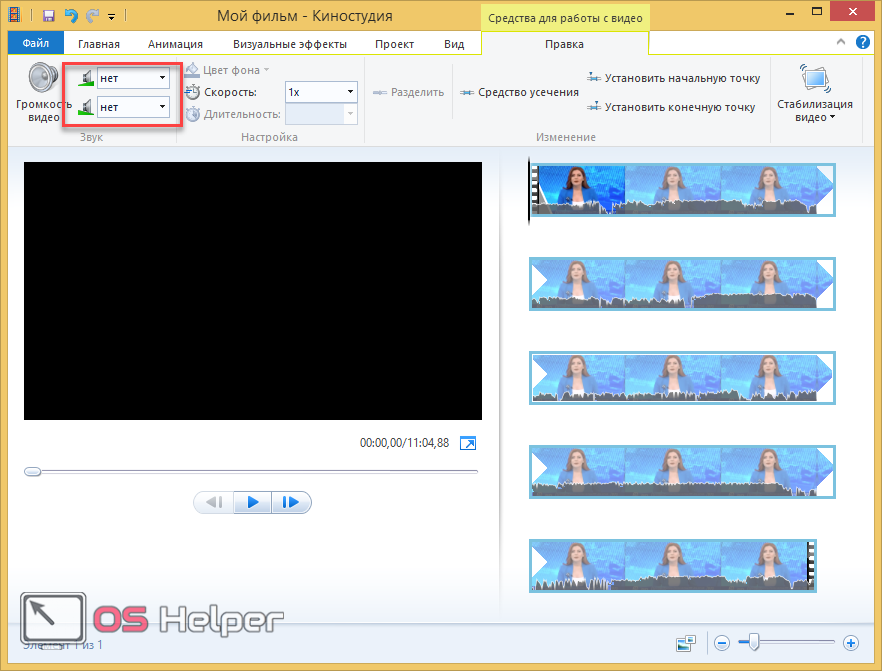Switch to the Анимация tab

click(x=175, y=44)
